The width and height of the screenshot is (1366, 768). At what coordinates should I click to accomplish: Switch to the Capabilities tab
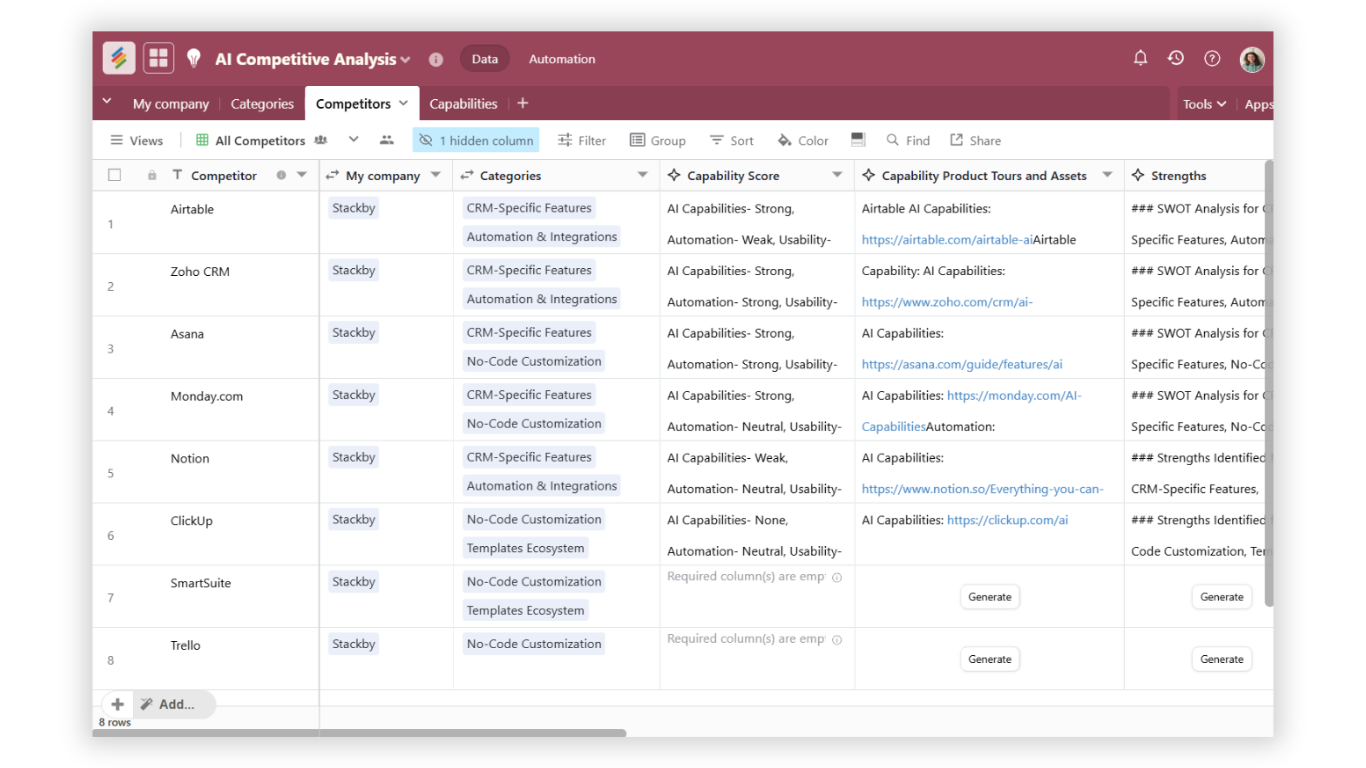463,104
